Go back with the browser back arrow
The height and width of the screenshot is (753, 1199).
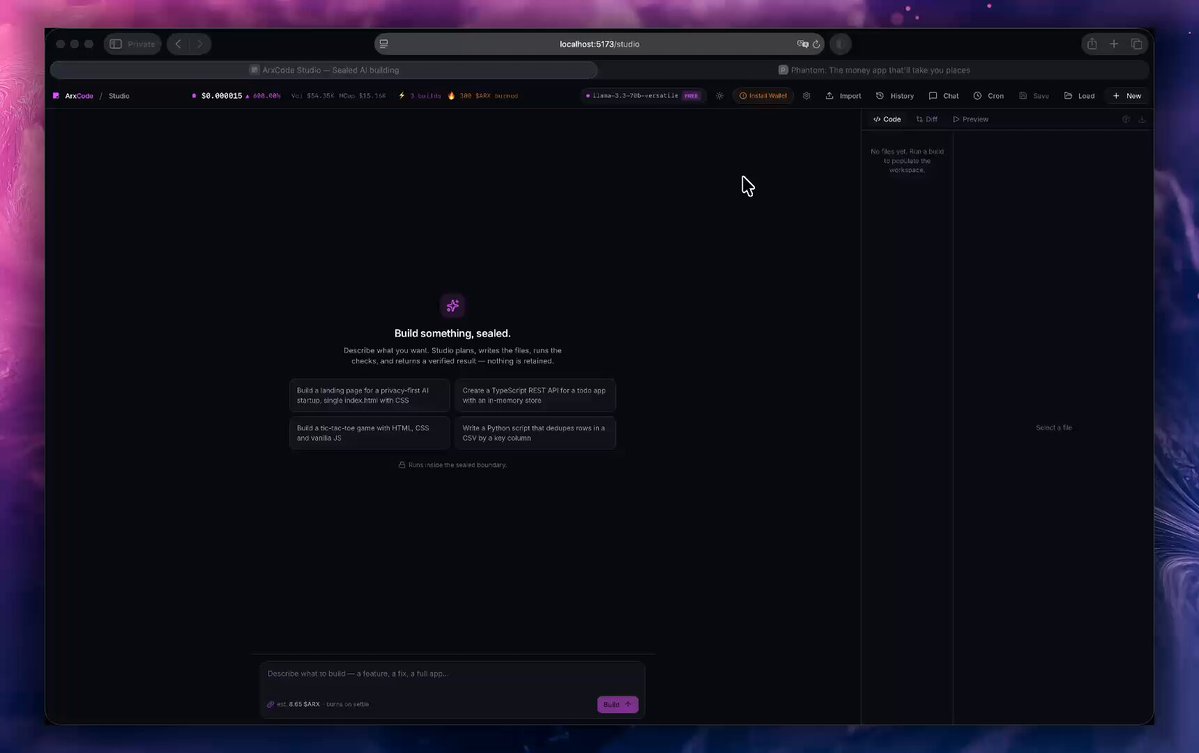click(x=178, y=44)
